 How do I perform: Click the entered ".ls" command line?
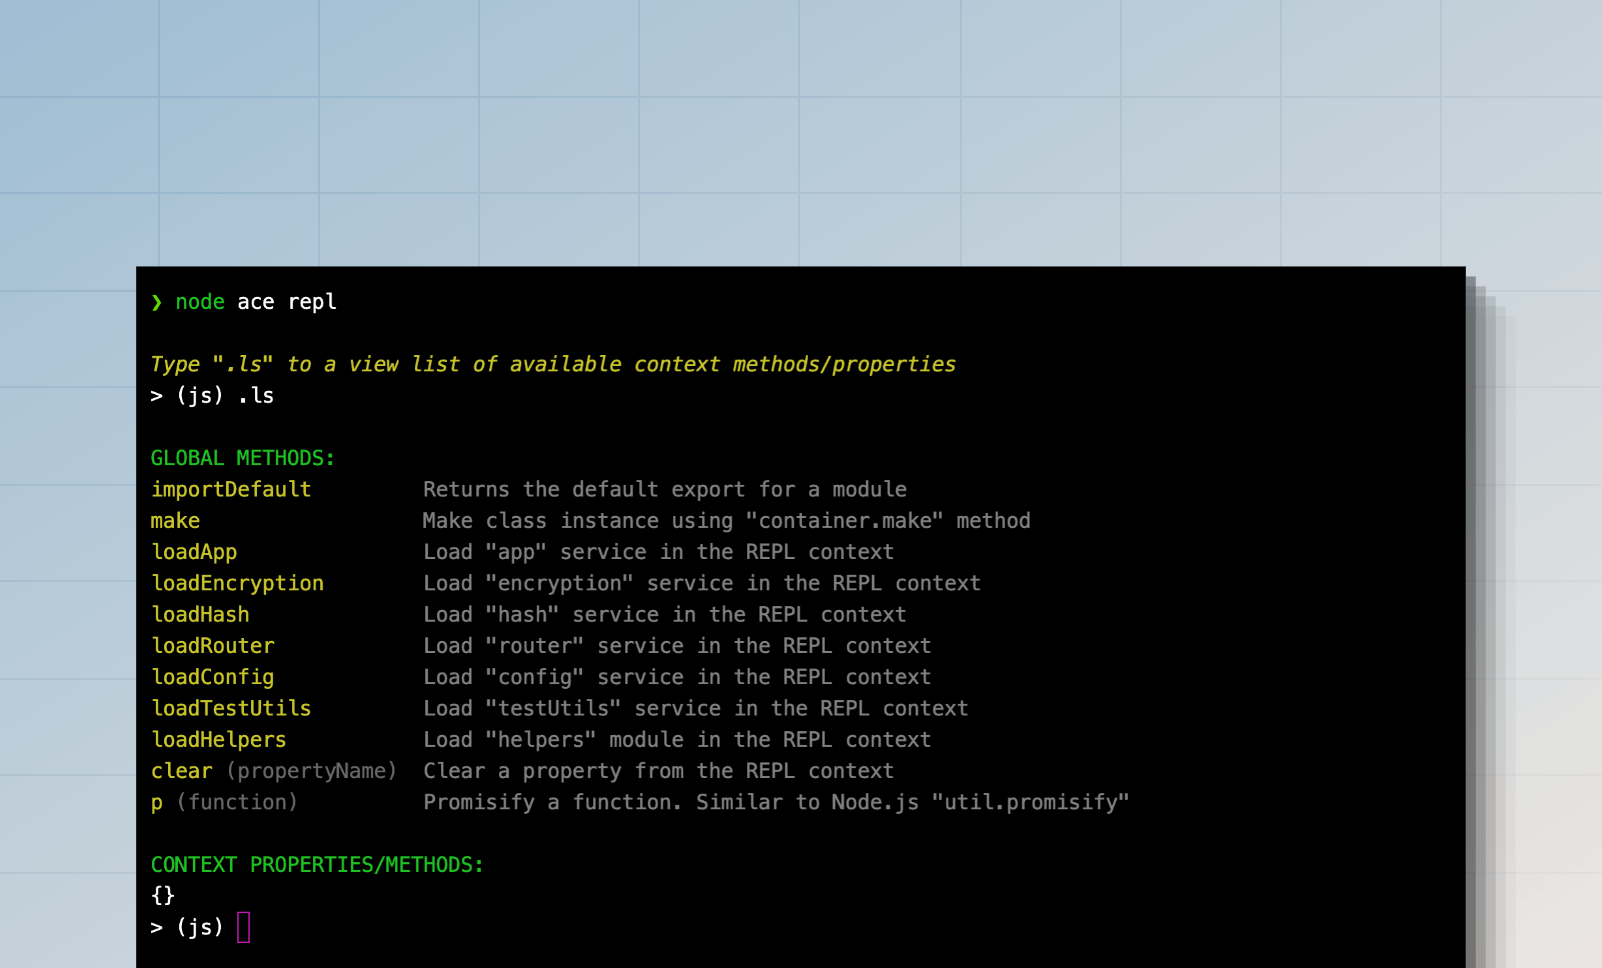point(212,396)
